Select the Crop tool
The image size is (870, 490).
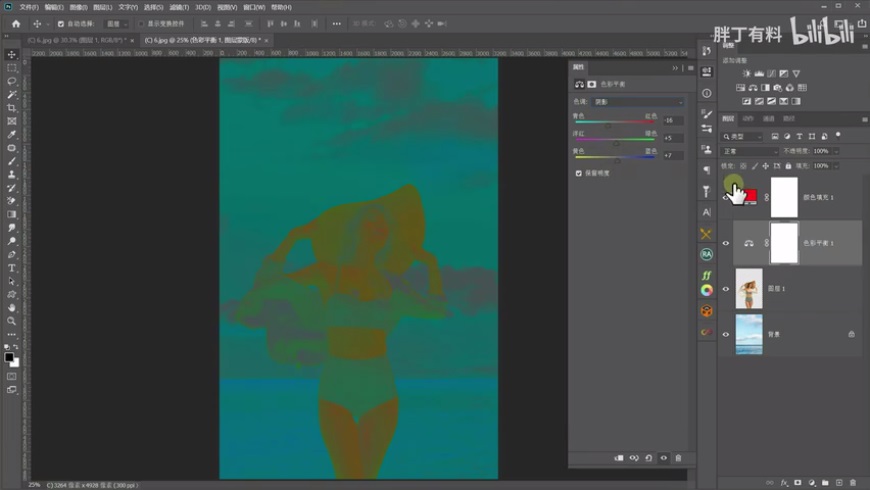pos(12,108)
